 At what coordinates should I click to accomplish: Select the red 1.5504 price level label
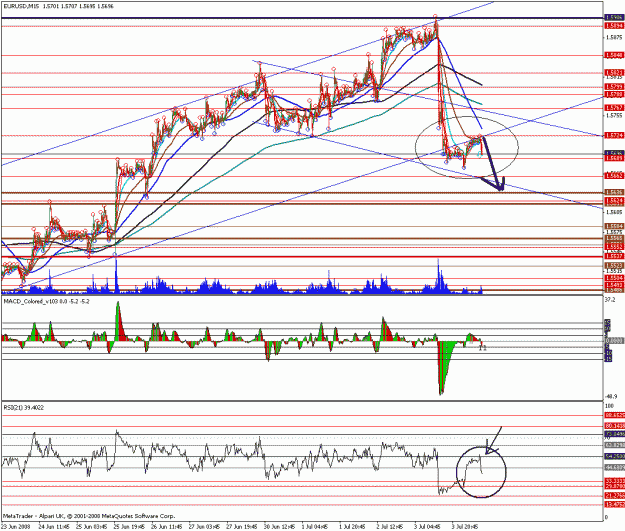(614, 278)
